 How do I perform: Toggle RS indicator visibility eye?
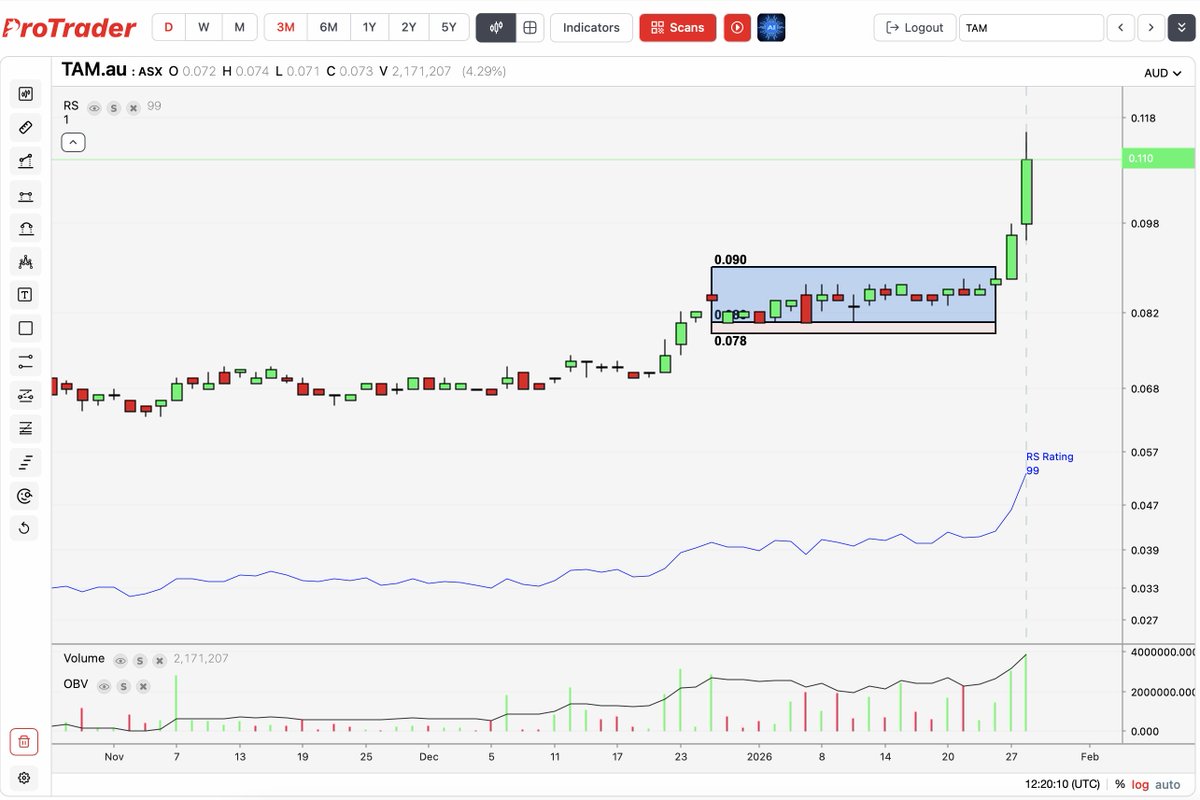95,107
